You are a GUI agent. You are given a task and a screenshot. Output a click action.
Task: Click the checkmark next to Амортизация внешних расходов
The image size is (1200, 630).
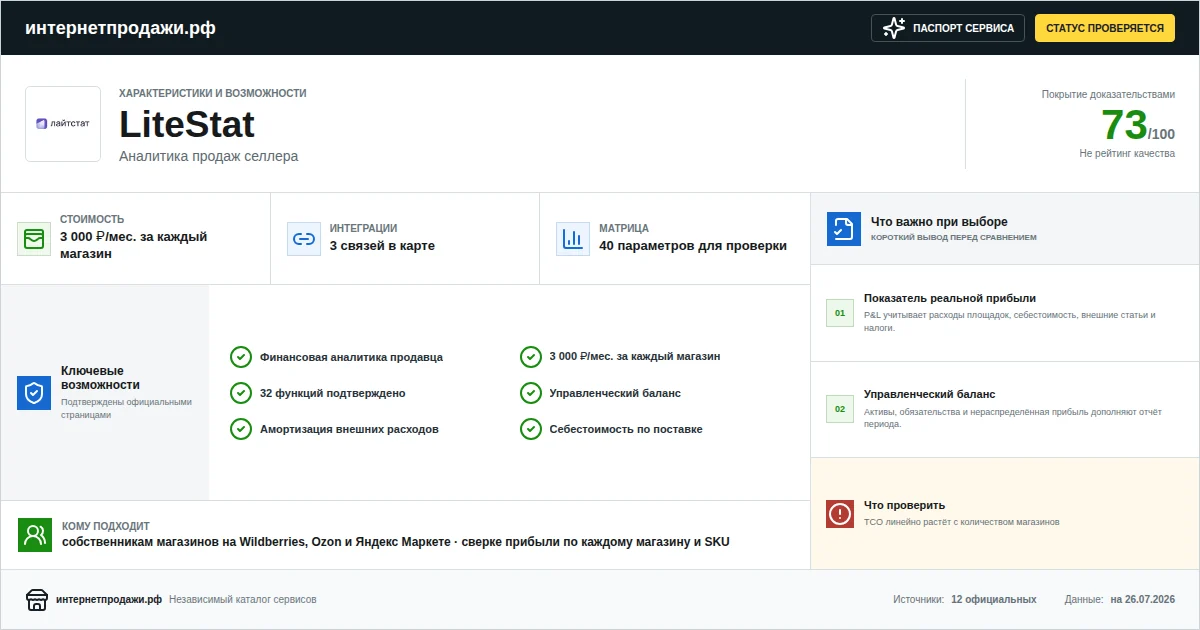click(x=241, y=429)
